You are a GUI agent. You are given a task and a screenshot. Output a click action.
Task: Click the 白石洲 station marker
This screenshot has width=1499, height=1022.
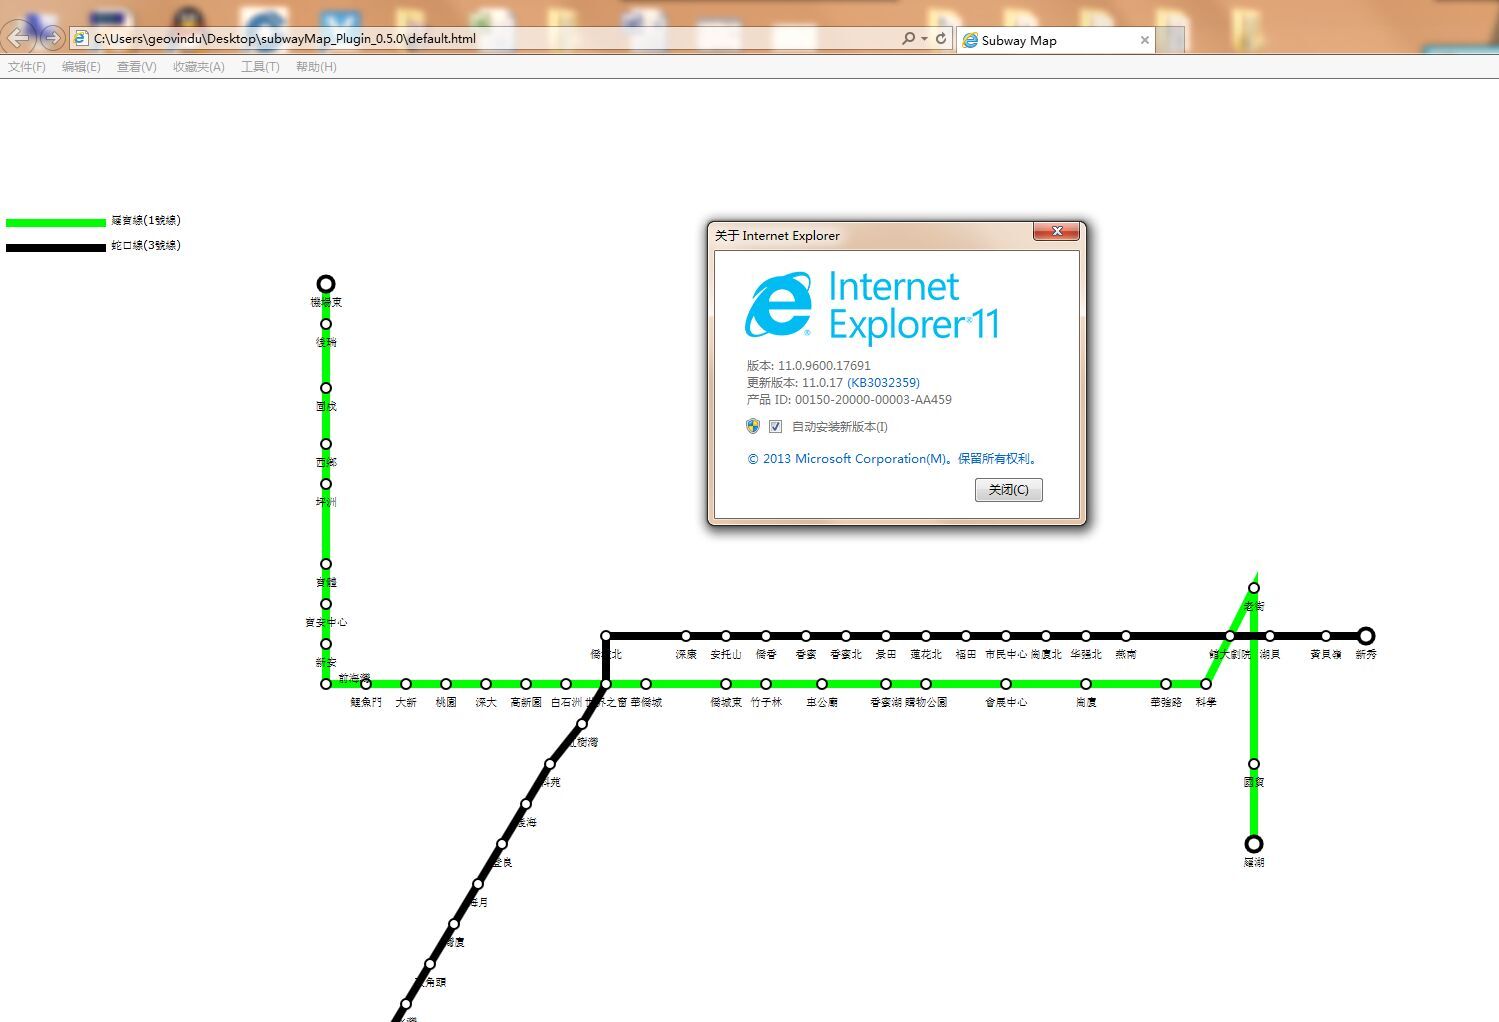point(566,684)
